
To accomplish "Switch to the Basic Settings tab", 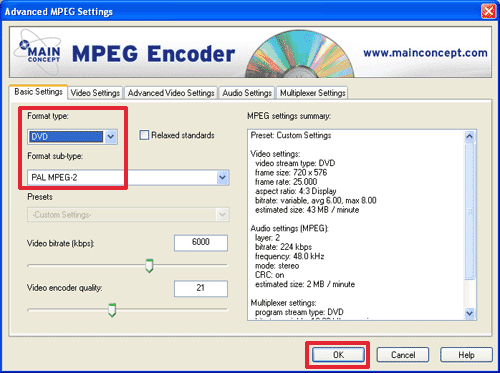I will pos(38,92).
